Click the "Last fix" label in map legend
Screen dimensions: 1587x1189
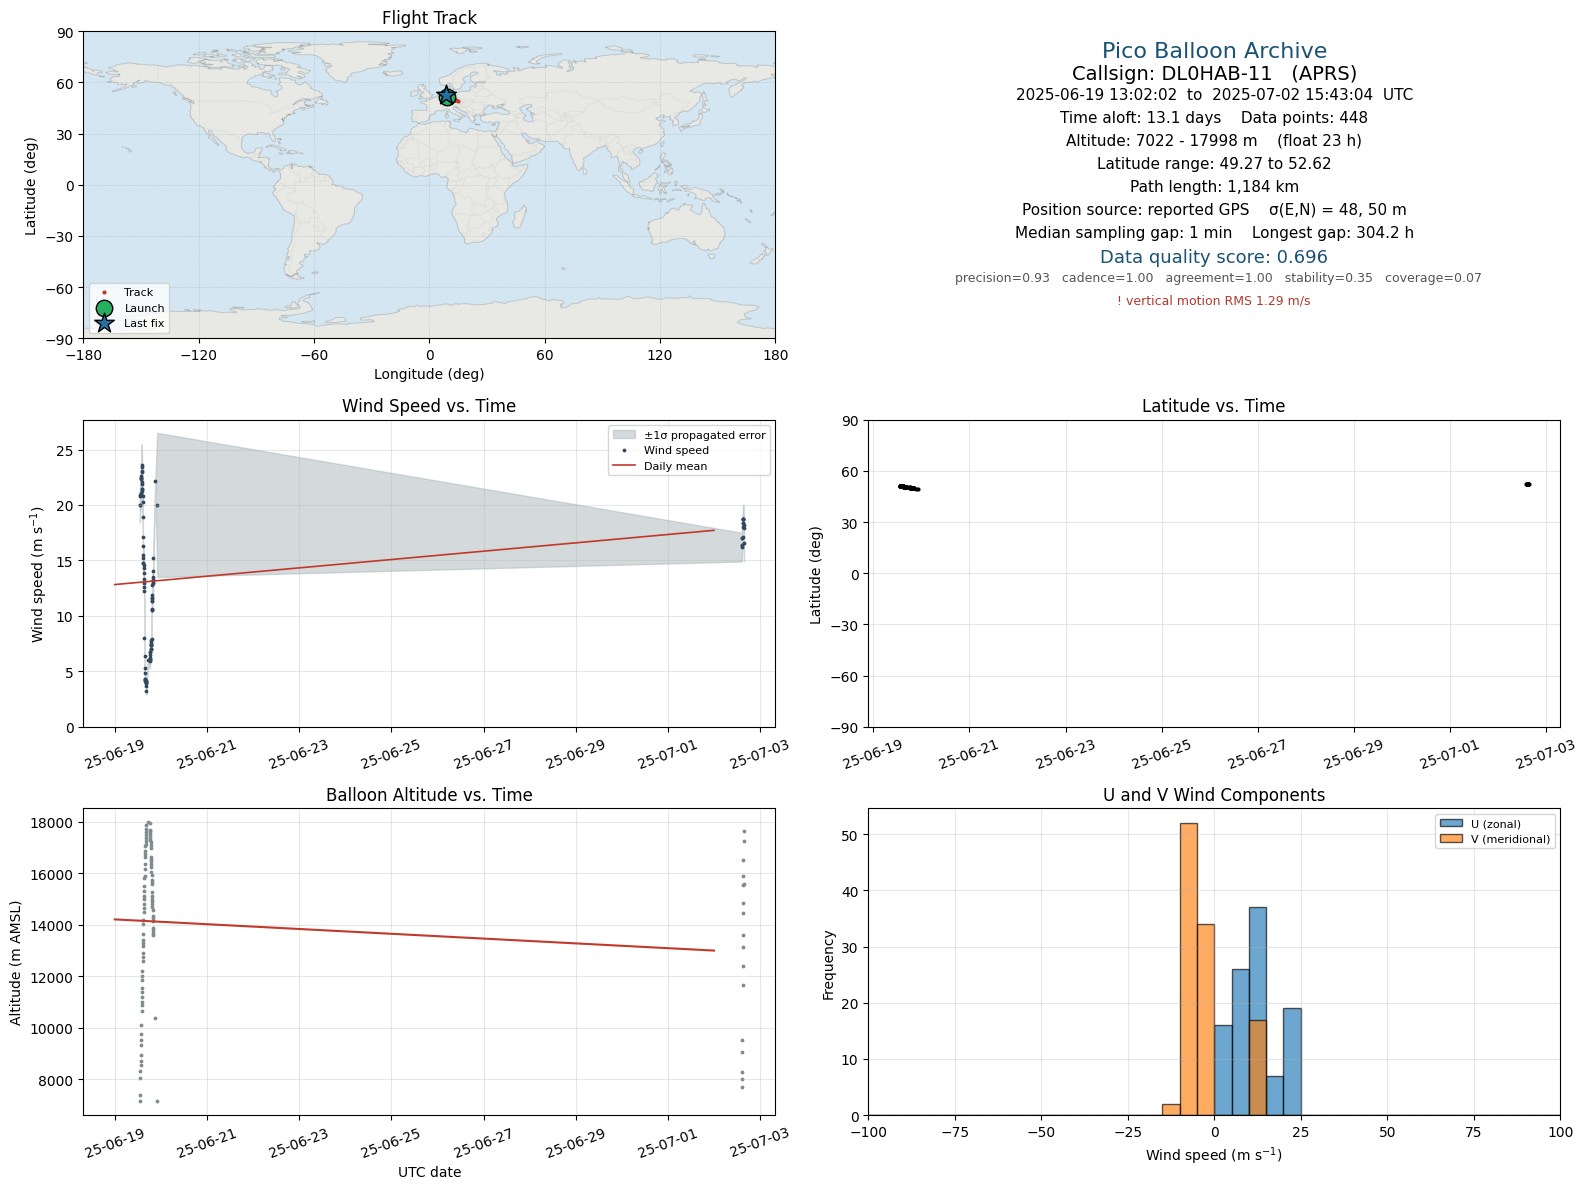click(144, 324)
